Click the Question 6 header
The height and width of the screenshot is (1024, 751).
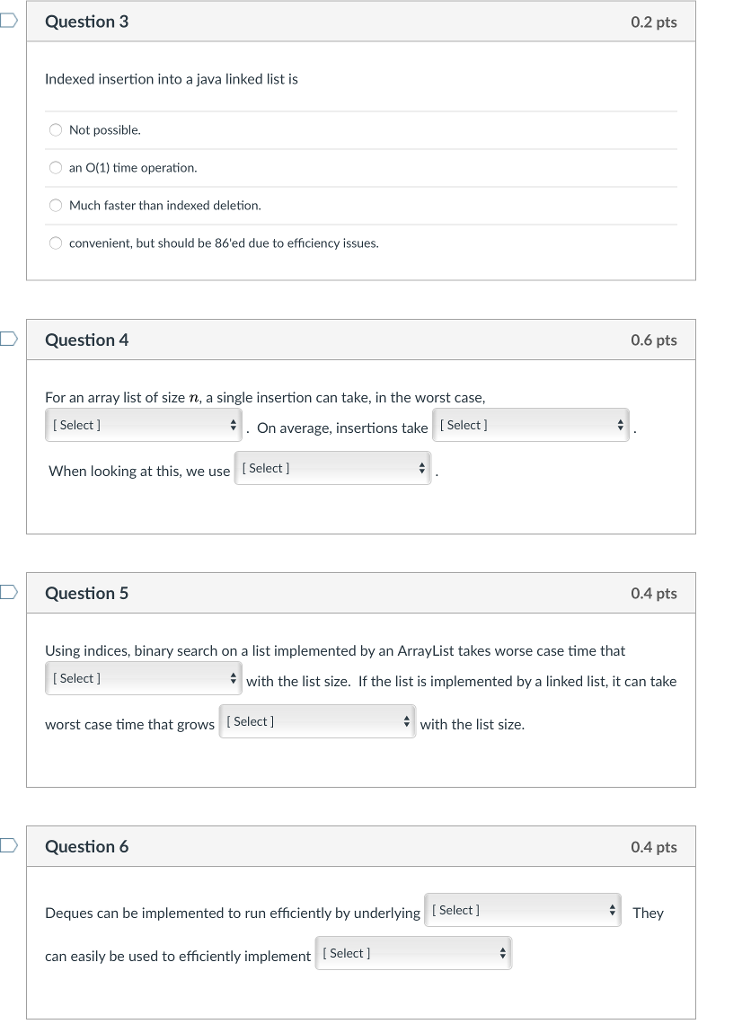click(x=87, y=846)
